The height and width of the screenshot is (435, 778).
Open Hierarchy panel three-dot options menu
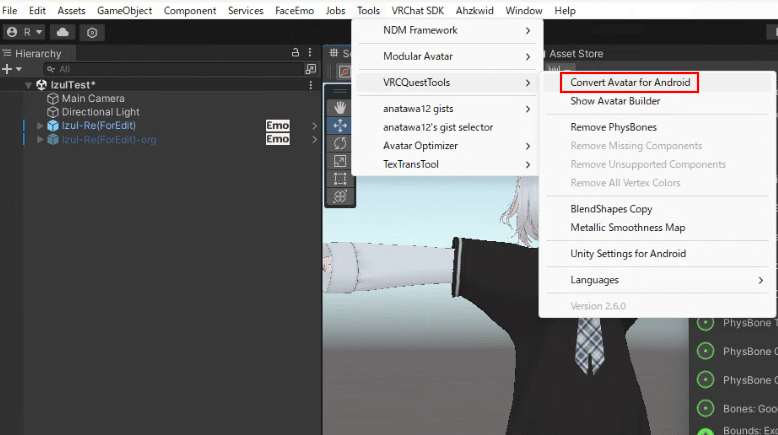coord(310,53)
